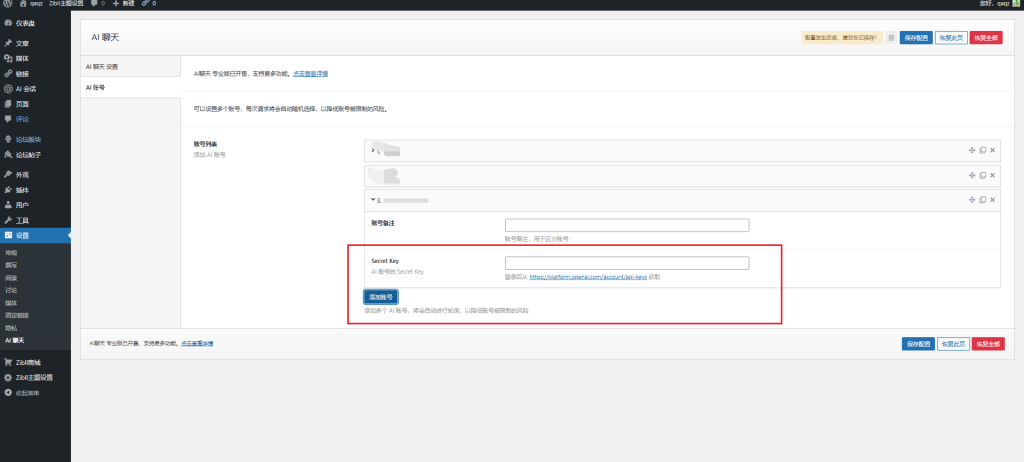This screenshot has width=1024, height=462.
Task: Select the AI 账号 tab
Action: pyautogui.click(x=96, y=87)
